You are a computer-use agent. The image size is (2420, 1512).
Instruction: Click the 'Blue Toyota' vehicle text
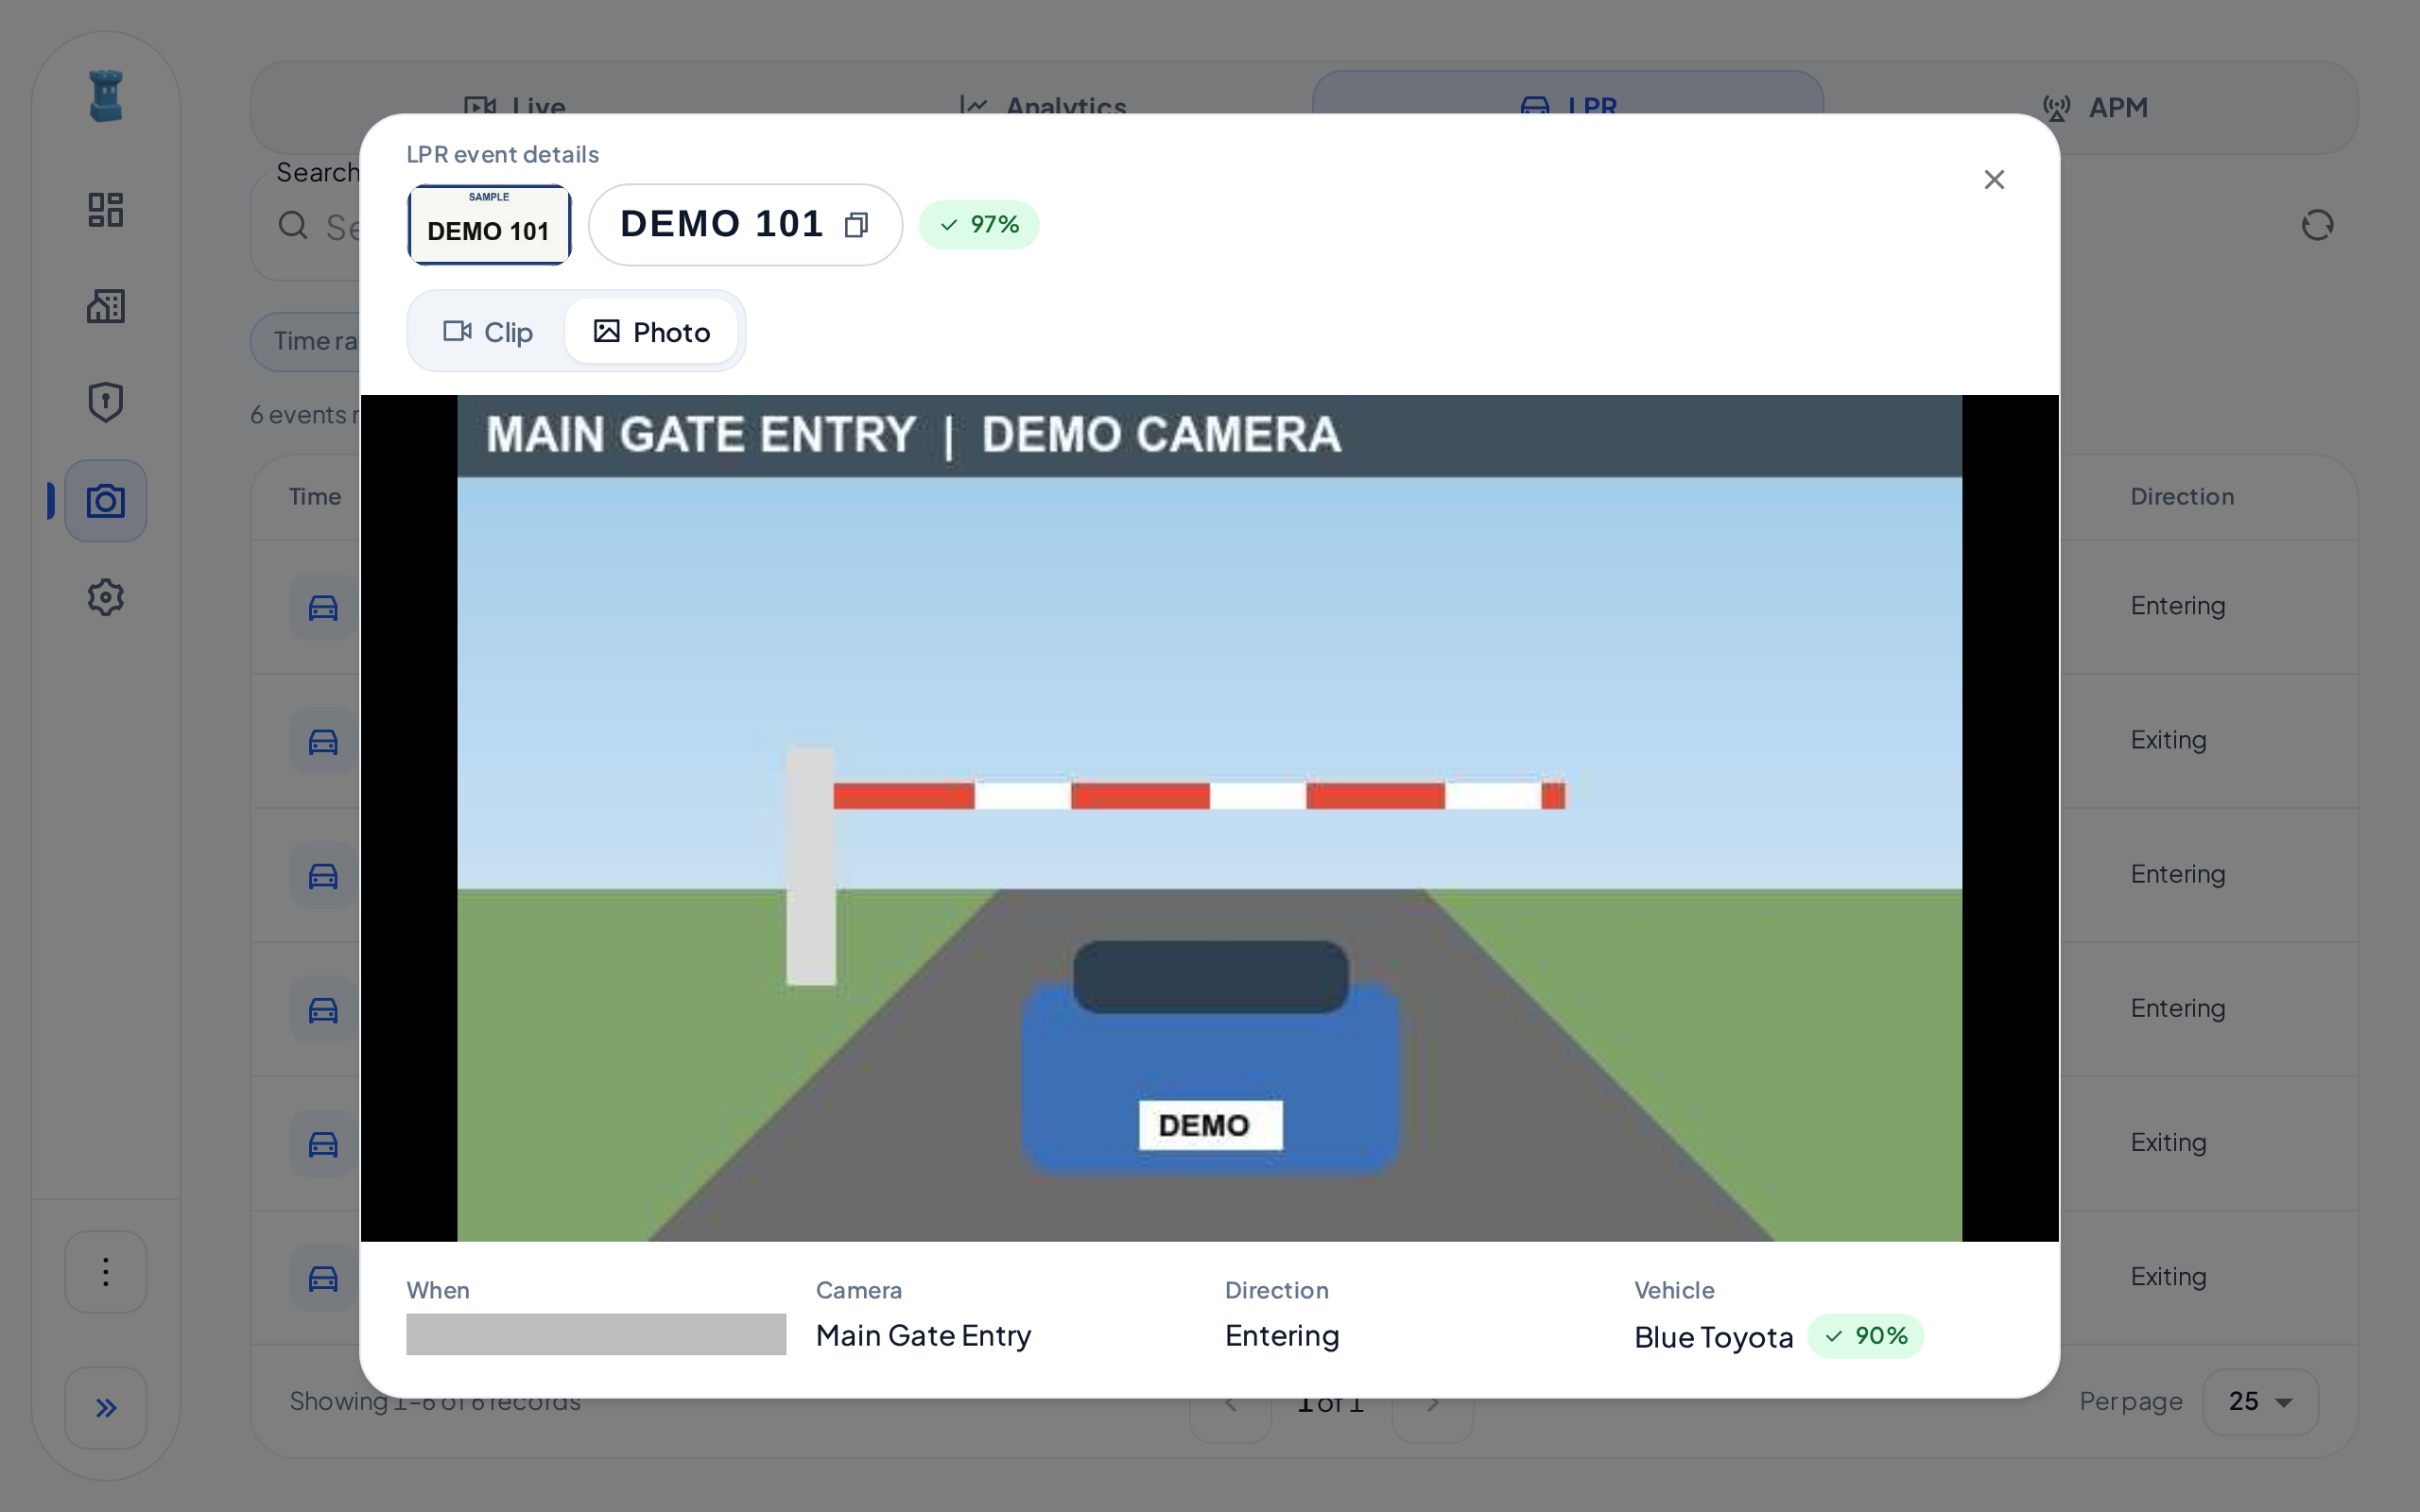tap(1713, 1337)
